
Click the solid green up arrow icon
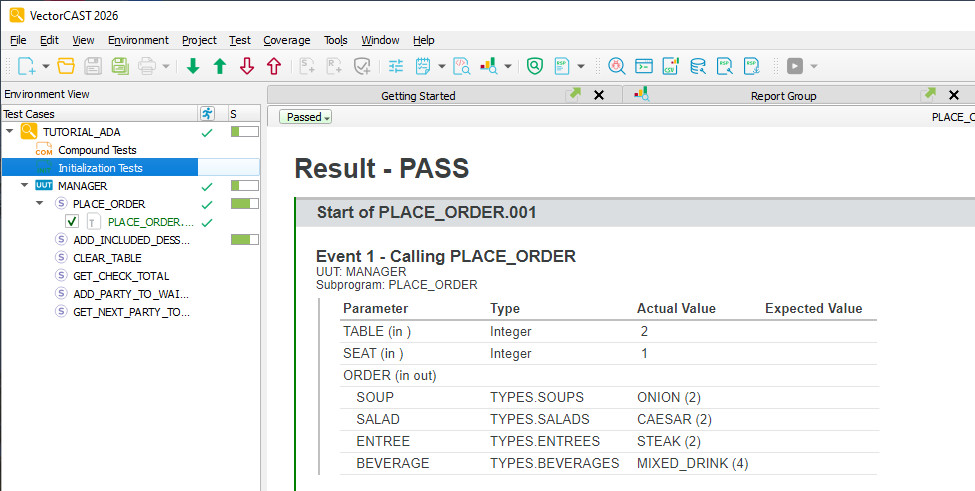tap(219, 66)
